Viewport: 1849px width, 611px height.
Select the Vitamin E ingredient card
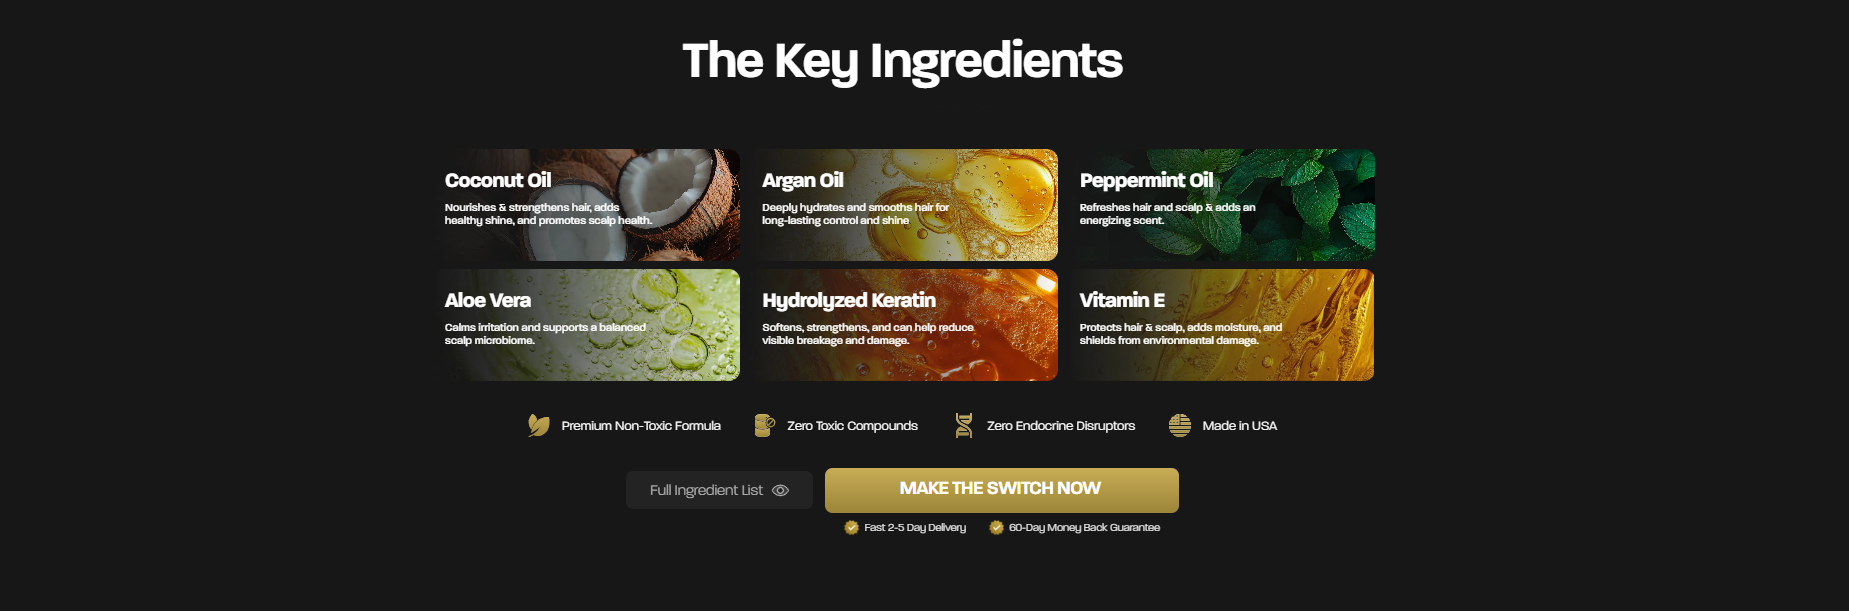point(1223,325)
